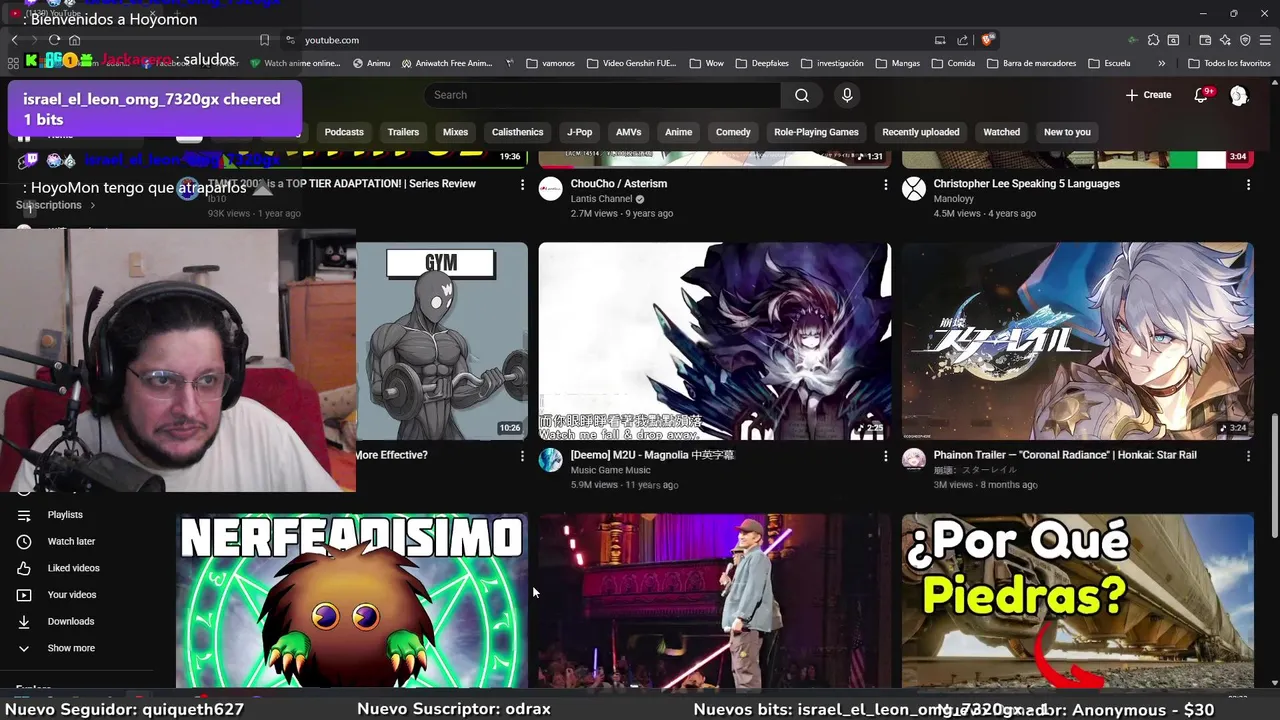1280x720 pixels.
Task: Open Wow bookmarks folder
Action: click(x=707, y=63)
